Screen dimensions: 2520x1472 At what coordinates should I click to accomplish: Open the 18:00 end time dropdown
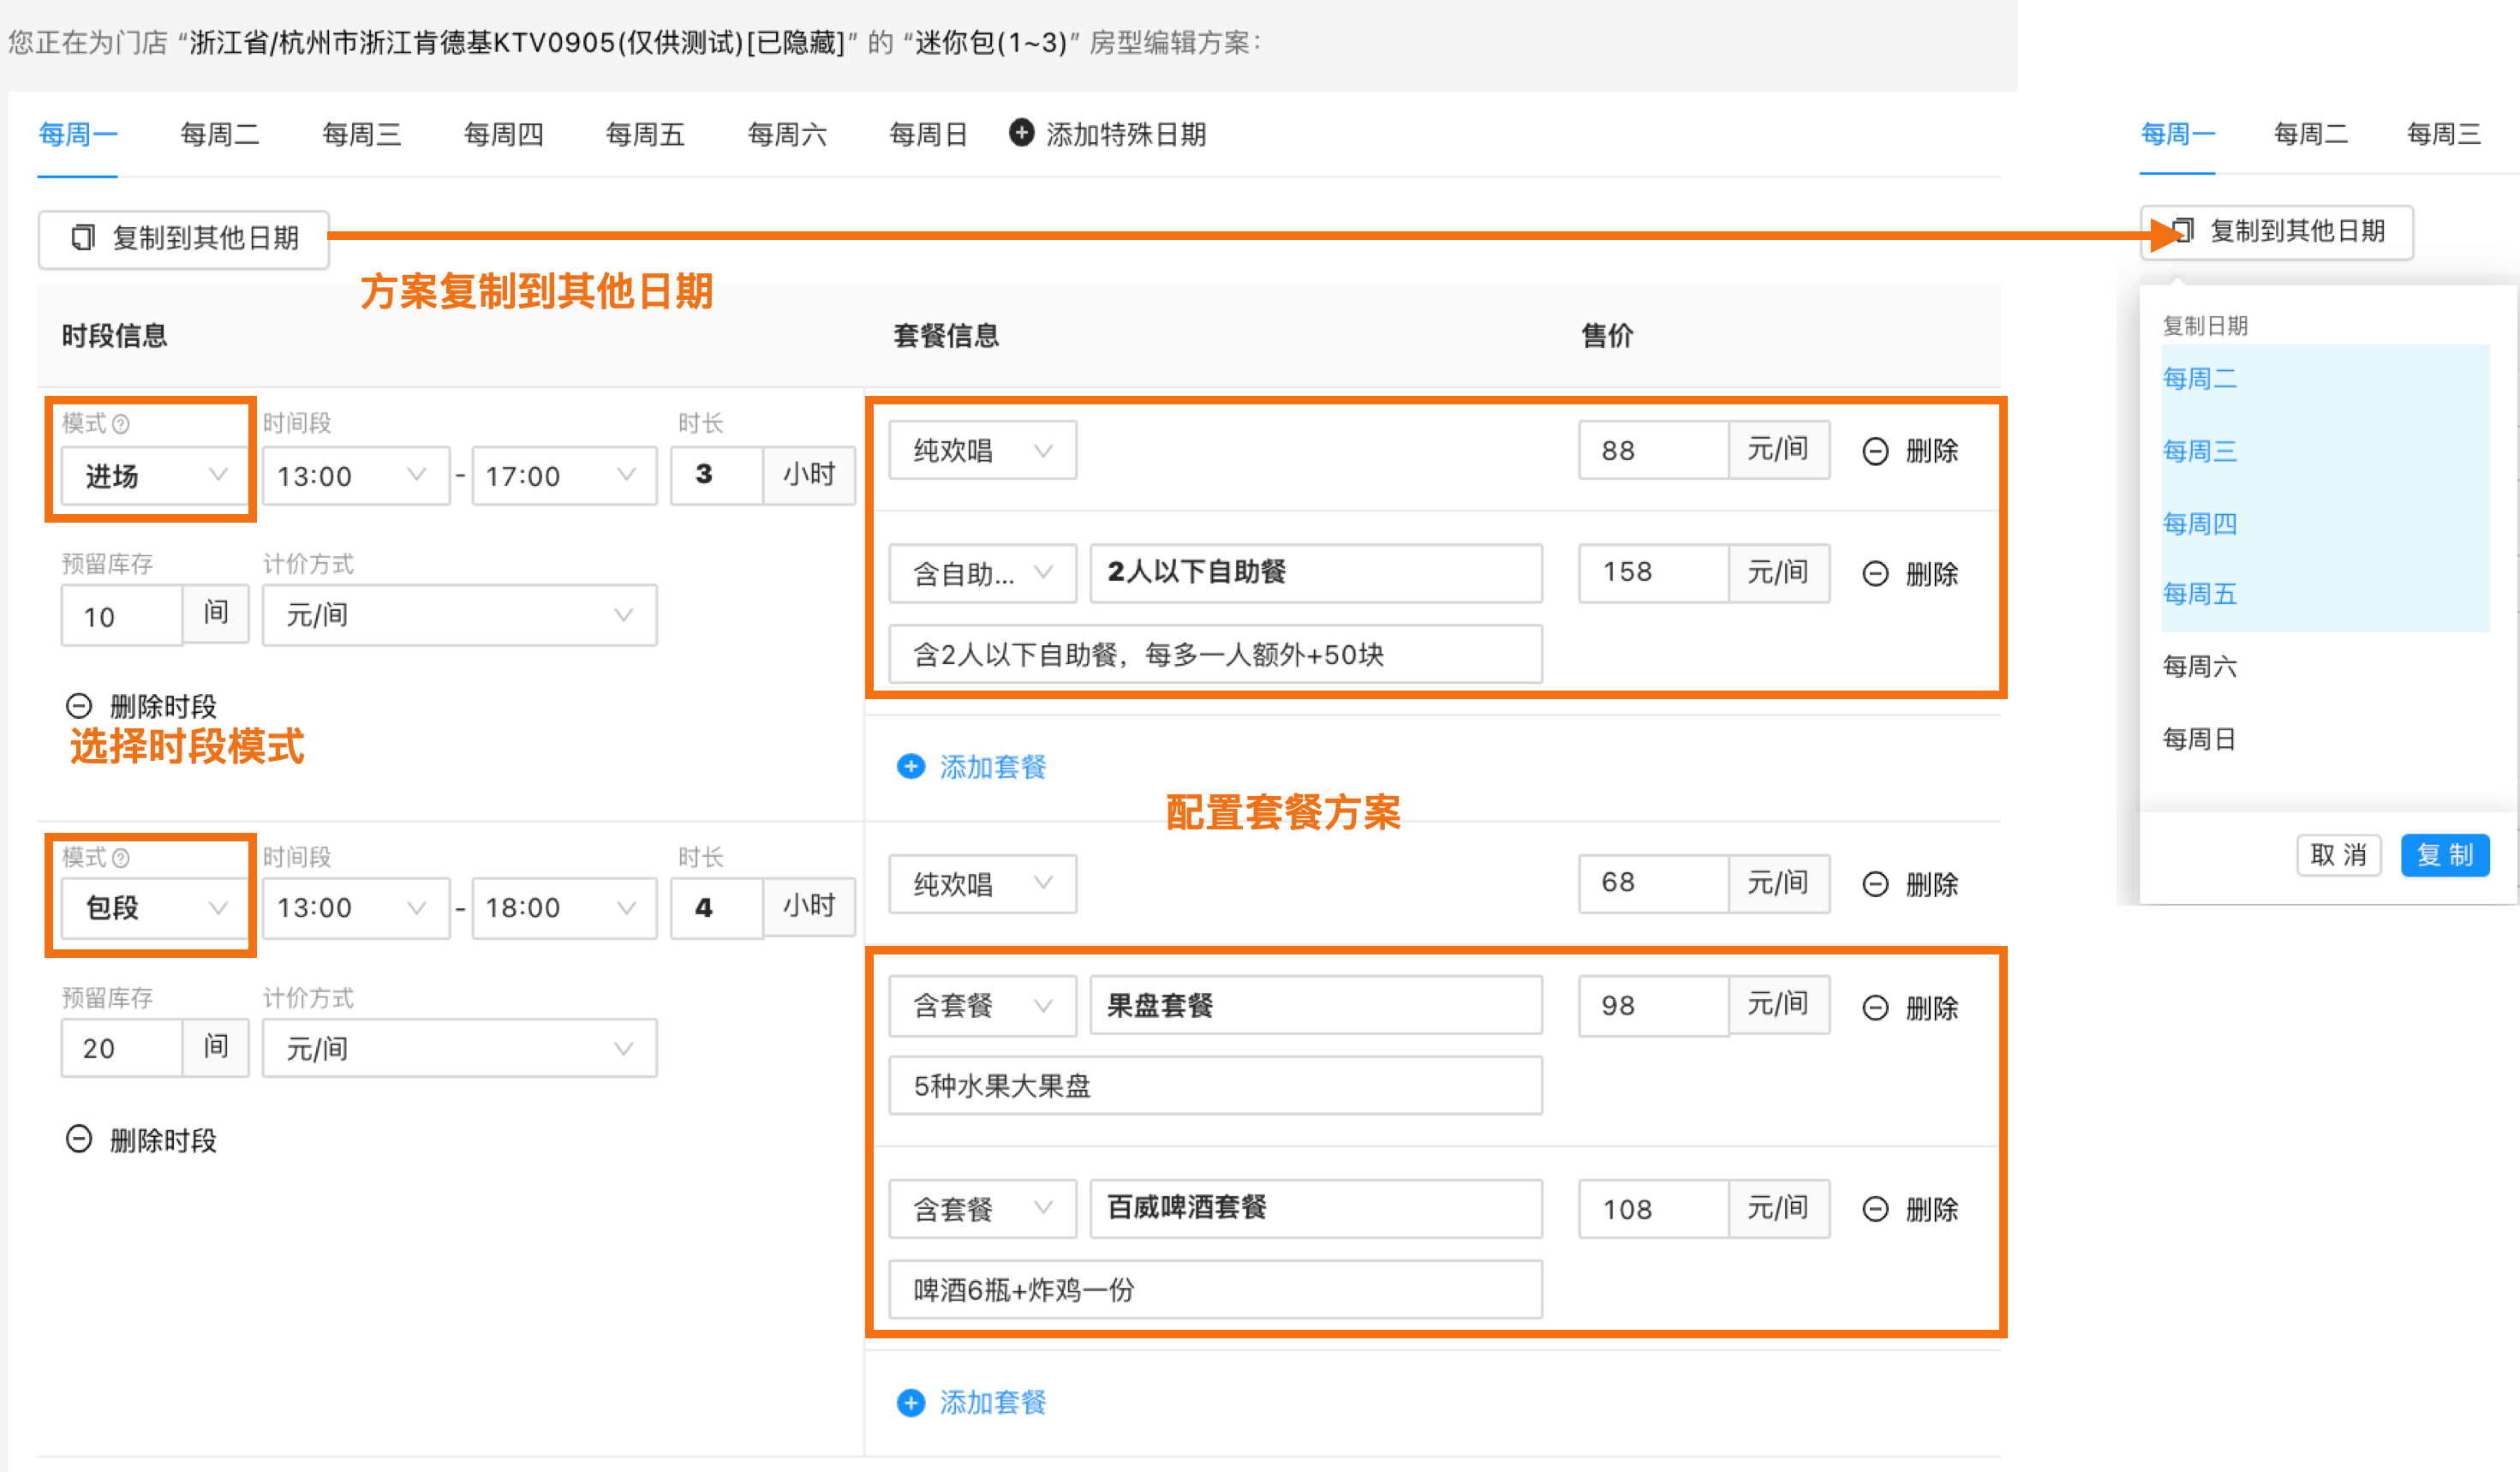click(x=564, y=908)
